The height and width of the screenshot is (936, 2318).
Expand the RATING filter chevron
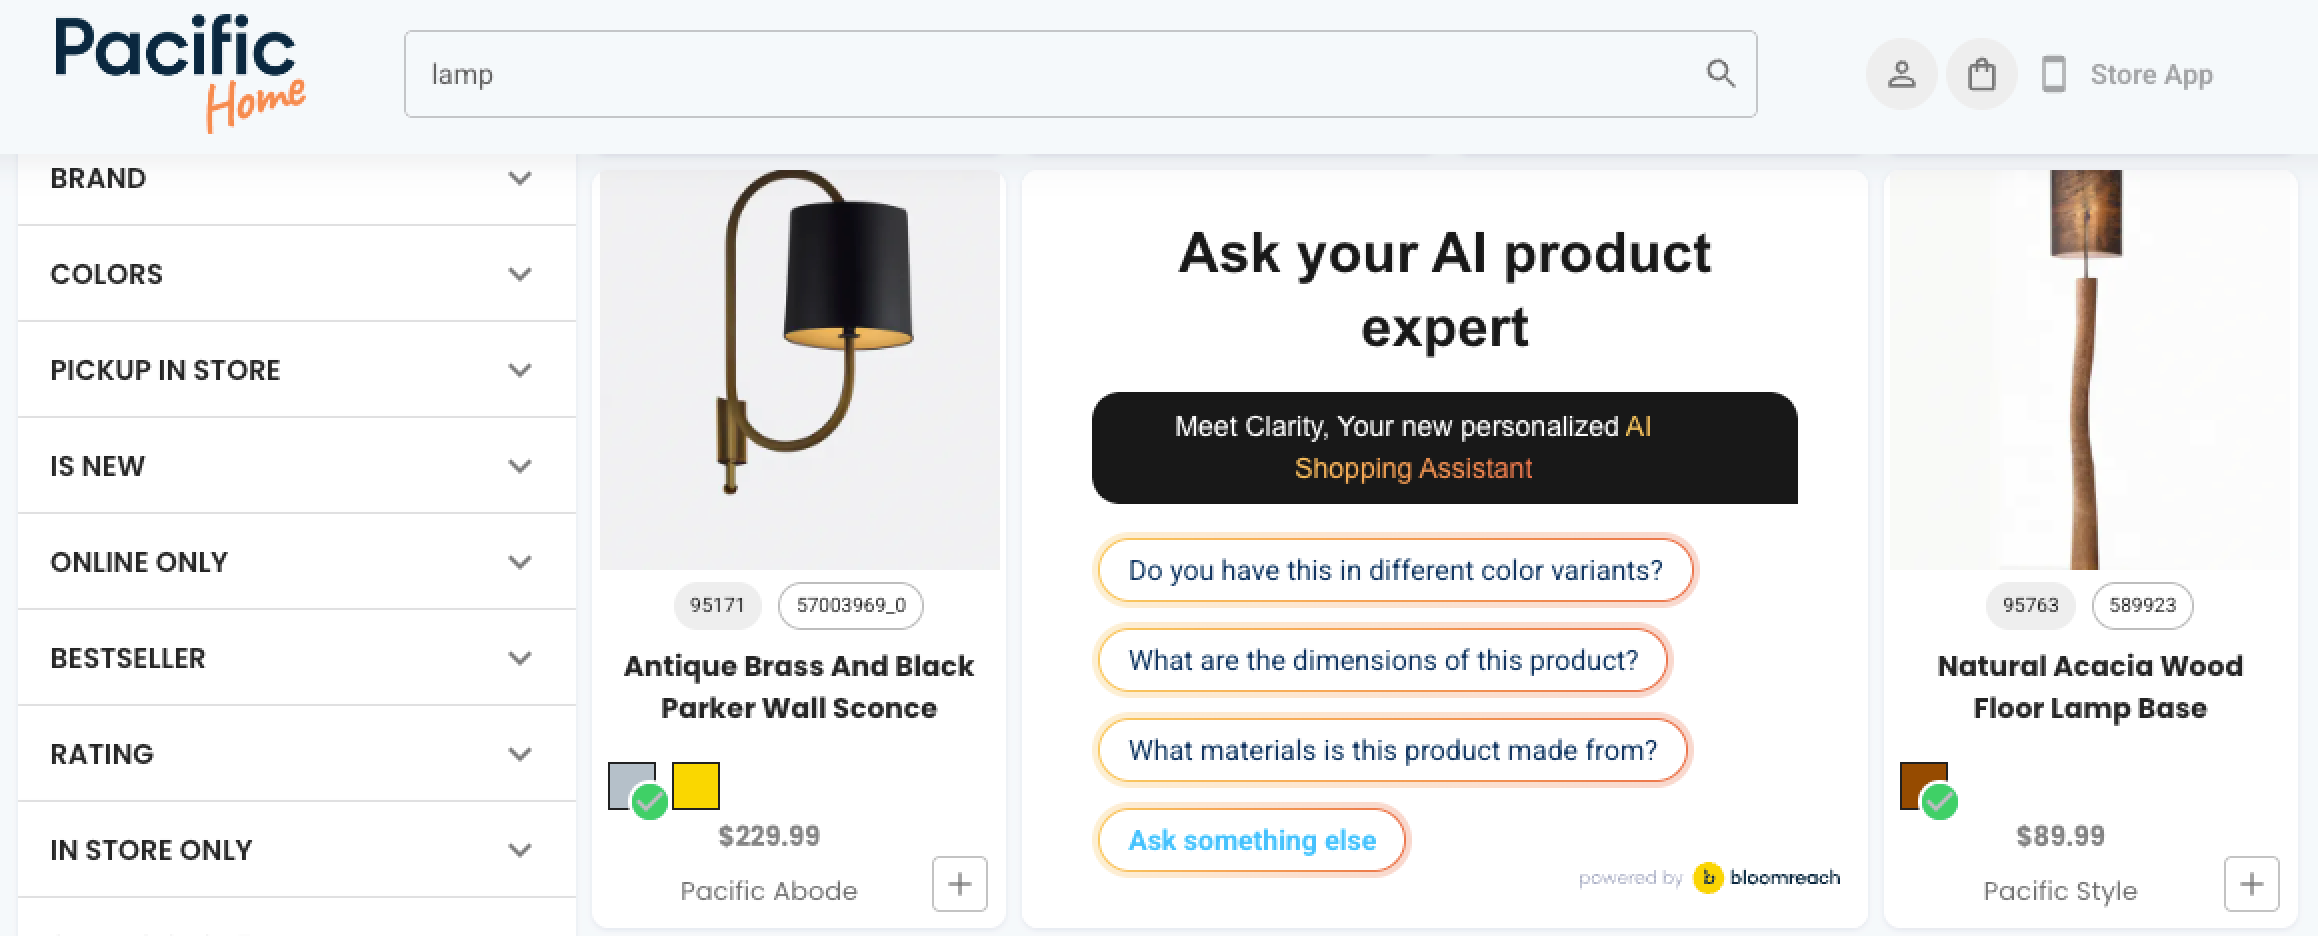tap(519, 754)
